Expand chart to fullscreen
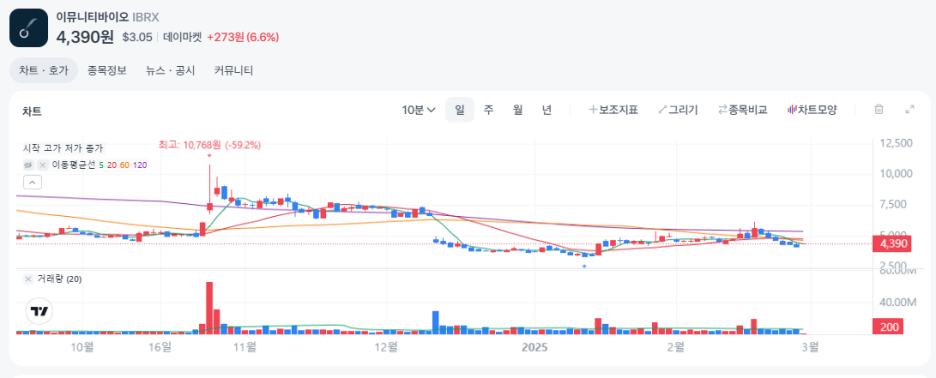Image resolution: width=936 pixels, height=378 pixels. (910, 109)
